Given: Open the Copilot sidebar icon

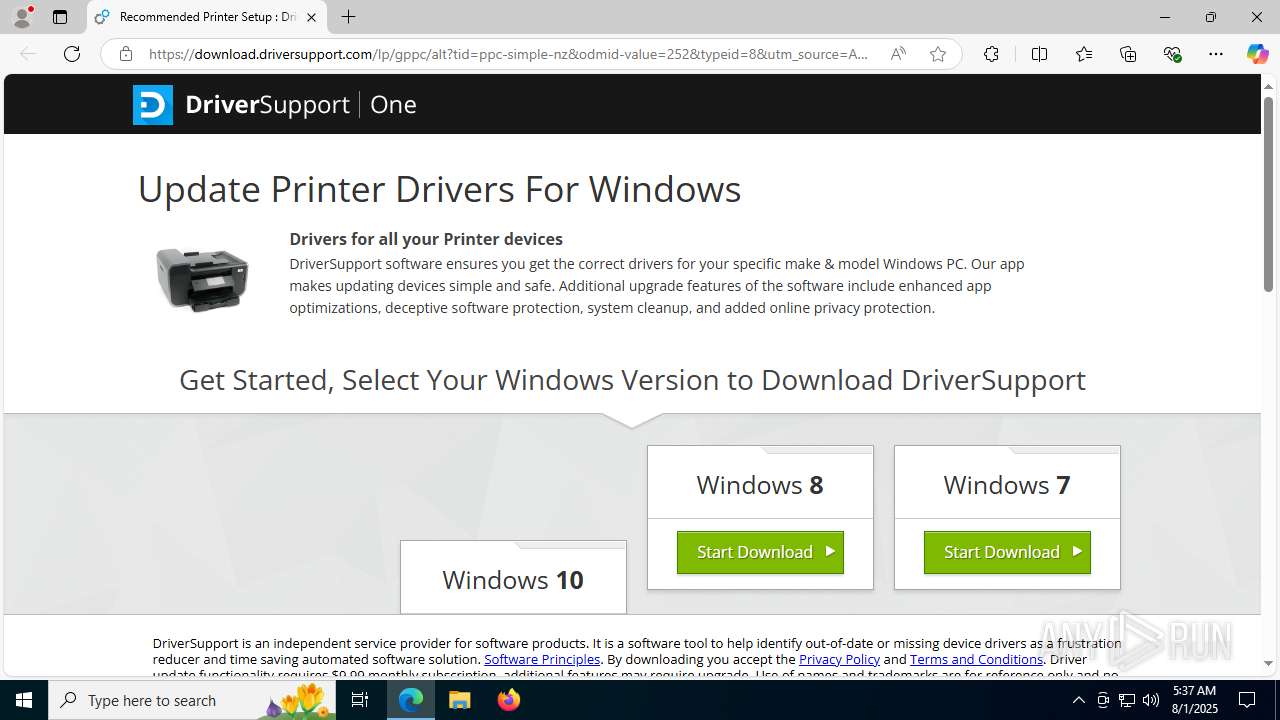Looking at the screenshot, I should point(1257,54).
